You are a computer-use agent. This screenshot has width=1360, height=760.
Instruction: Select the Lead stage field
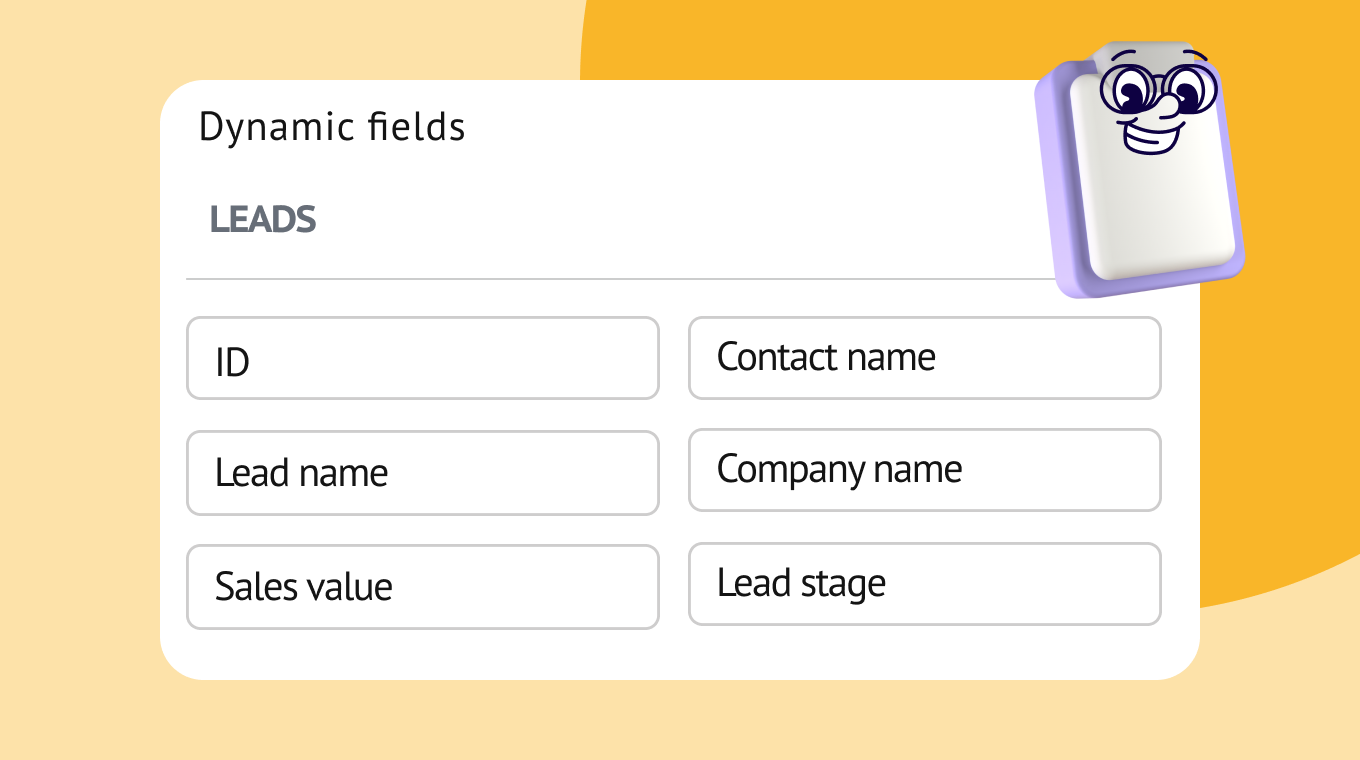(x=925, y=584)
